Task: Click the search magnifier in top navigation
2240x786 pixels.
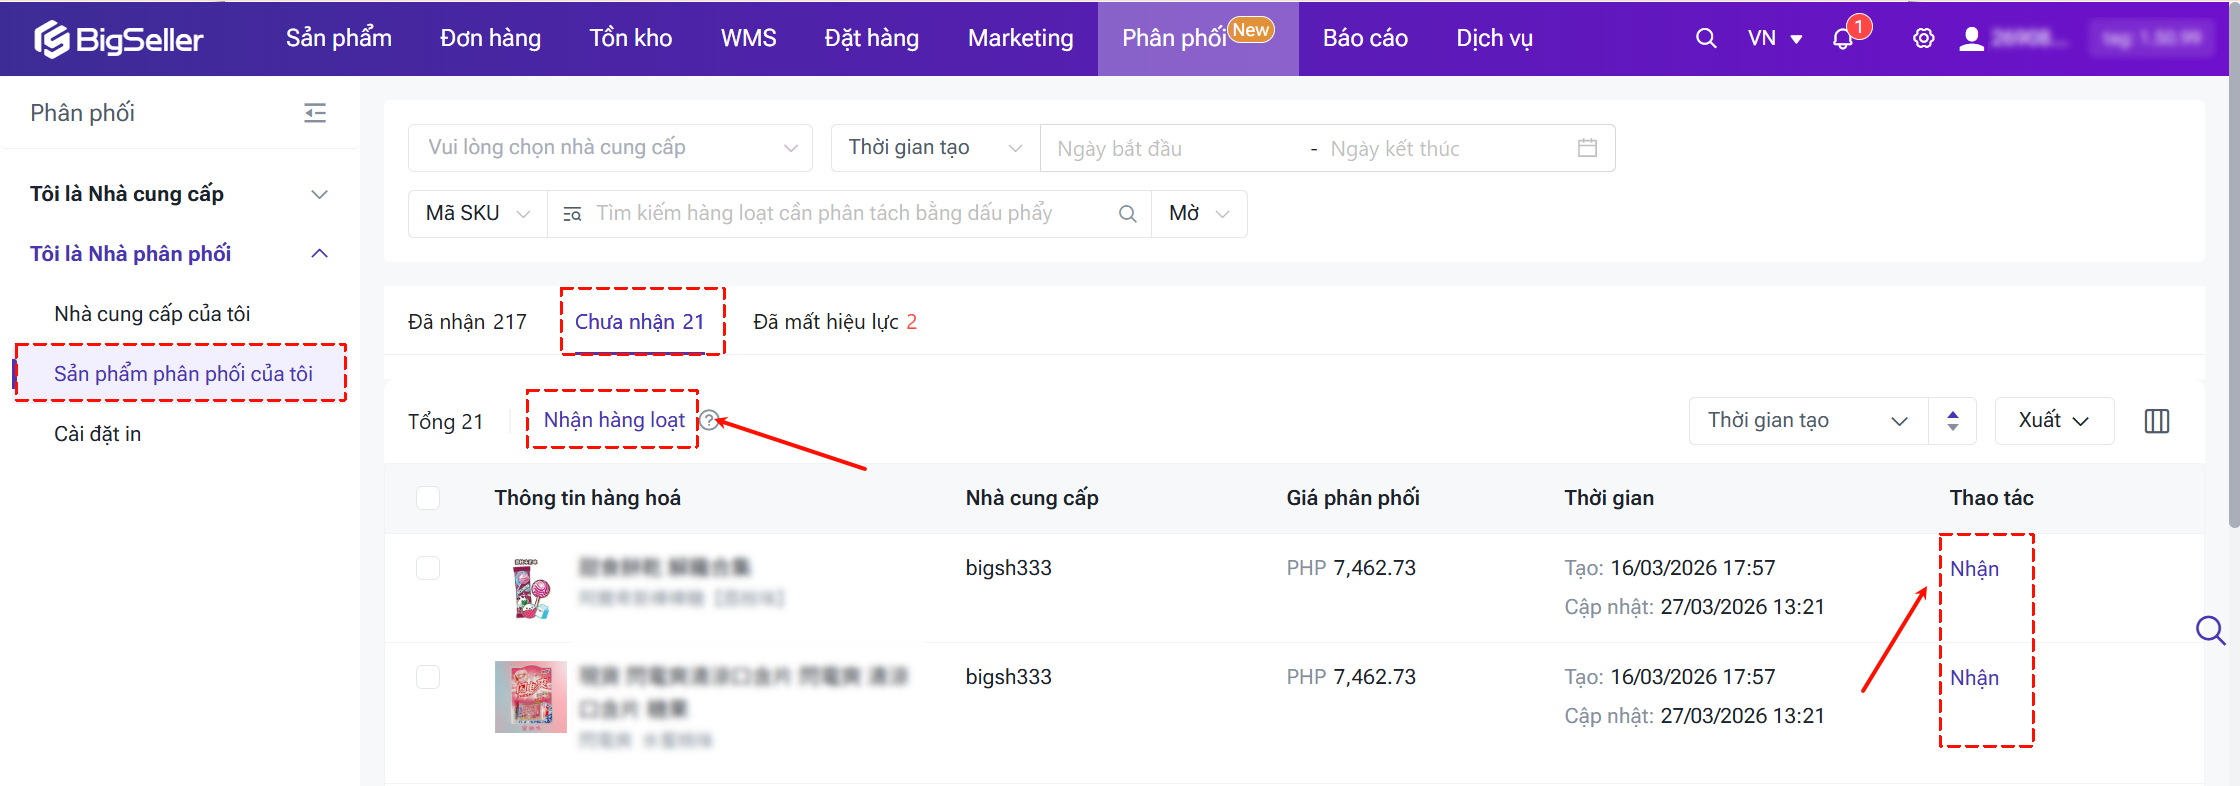Action: pyautogui.click(x=1706, y=39)
